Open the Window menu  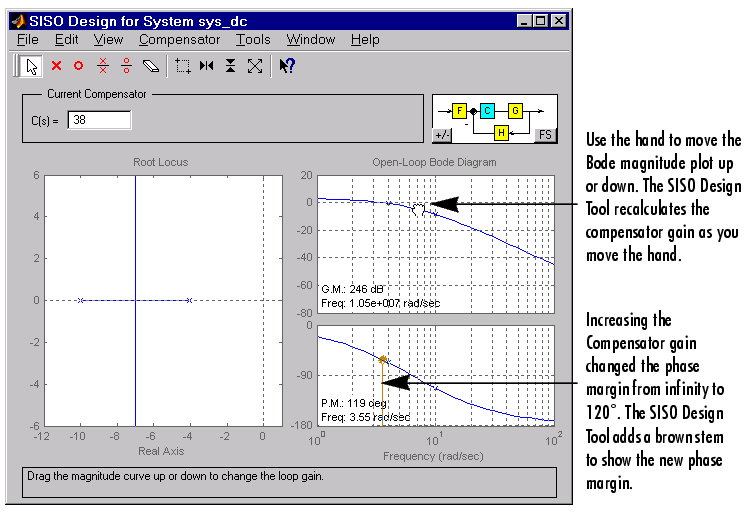(311, 40)
